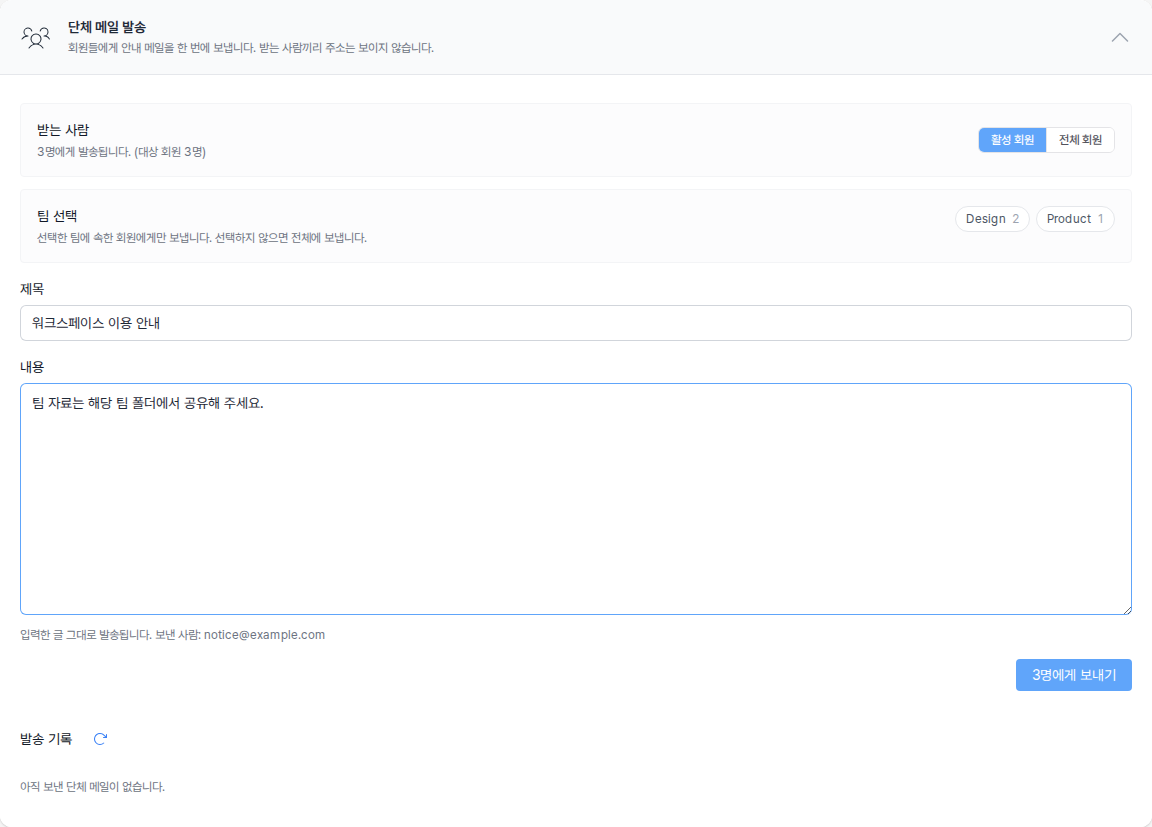This screenshot has height=827, width=1152.
Task: Collapse the 단체 메일 발송 panel with the chevron
Action: tap(1120, 37)
